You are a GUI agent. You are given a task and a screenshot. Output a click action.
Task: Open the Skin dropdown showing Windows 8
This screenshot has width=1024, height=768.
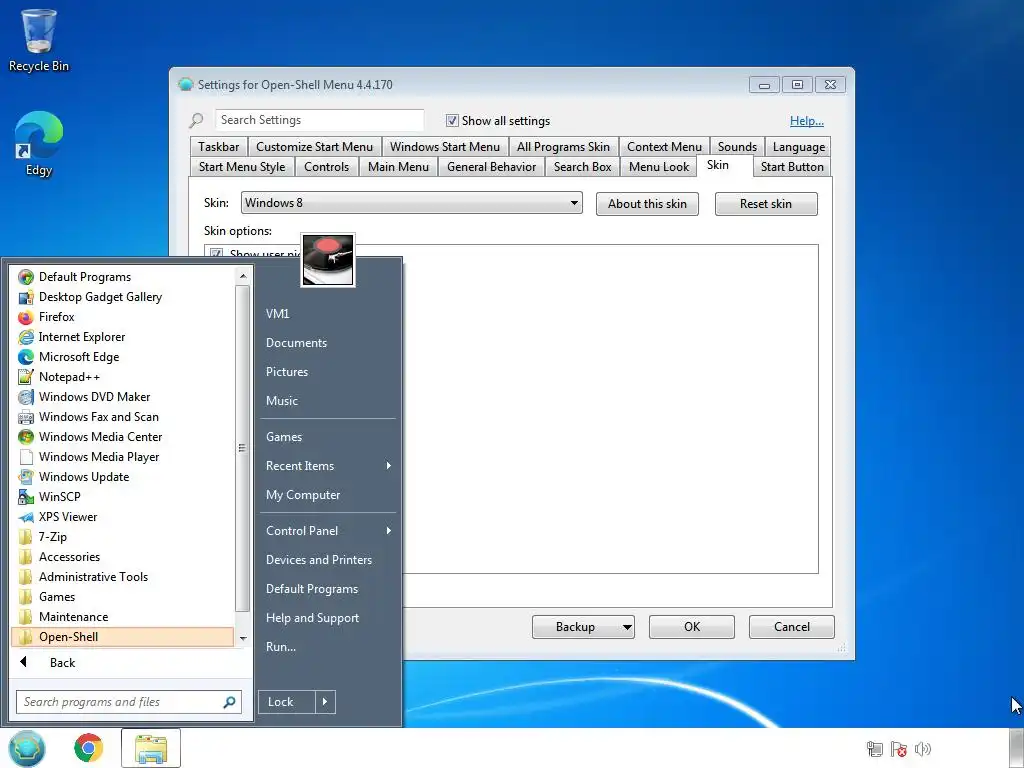pyautogui.click(x=411, y=202)
